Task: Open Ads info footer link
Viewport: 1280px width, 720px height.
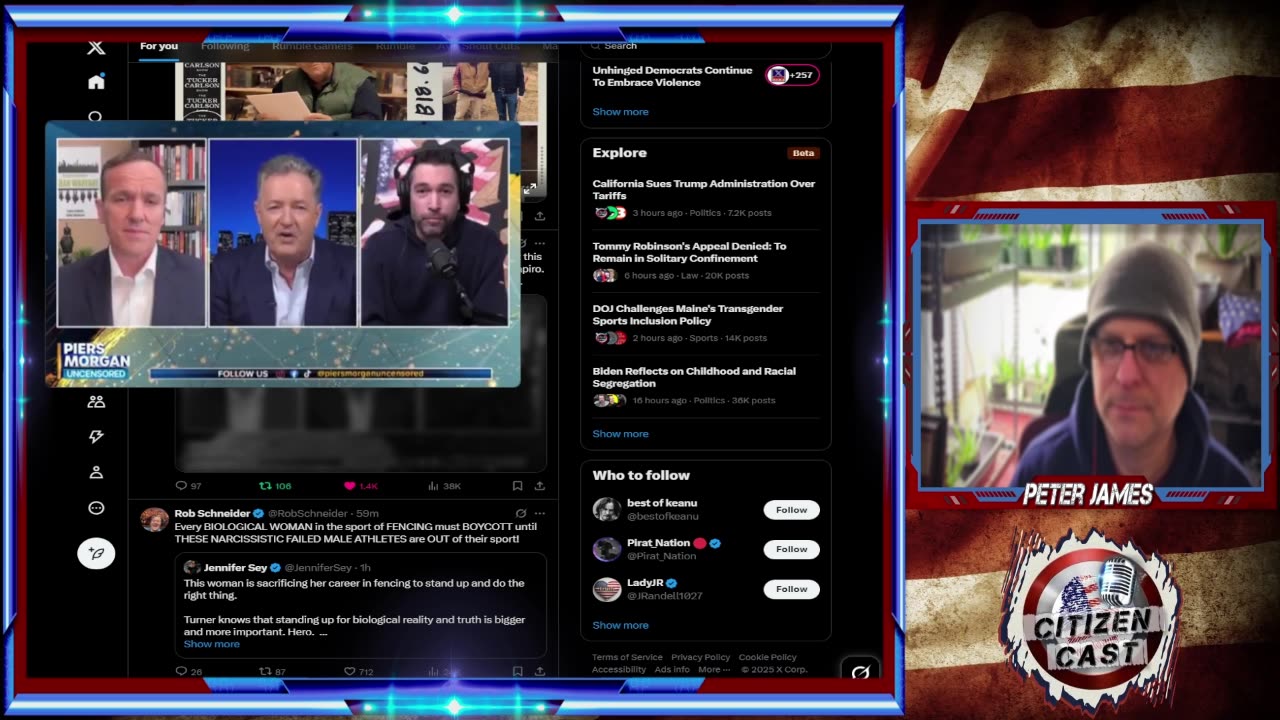Action: coord(672,669)
